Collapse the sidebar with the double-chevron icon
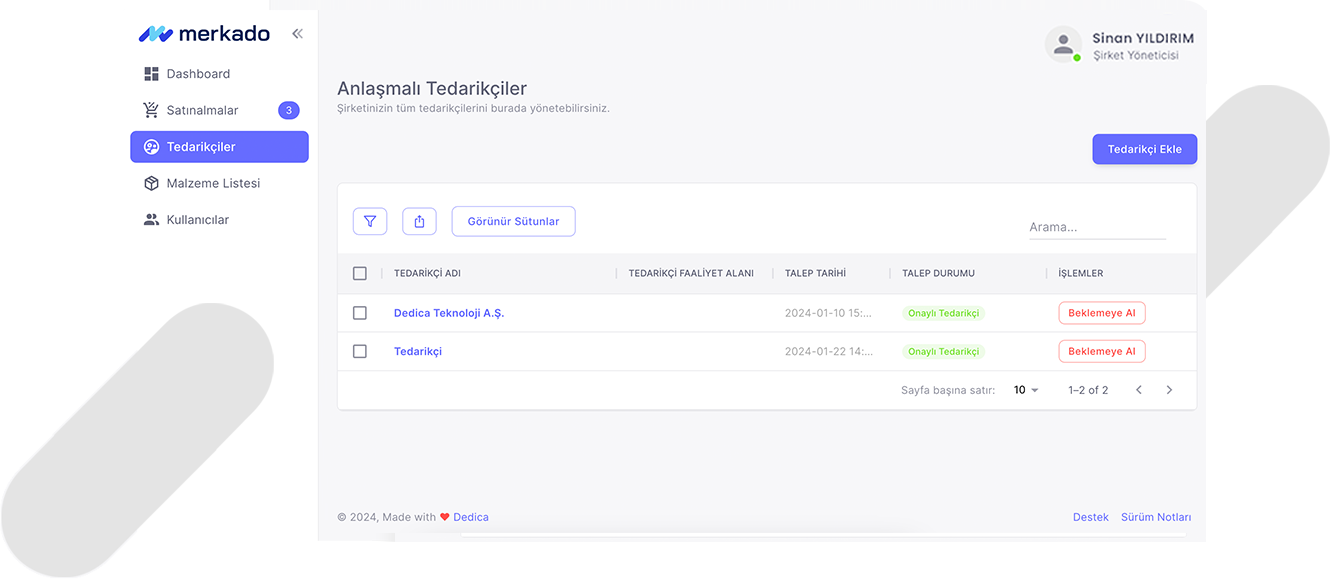The image size is (1330, 579). click(297, 34)
